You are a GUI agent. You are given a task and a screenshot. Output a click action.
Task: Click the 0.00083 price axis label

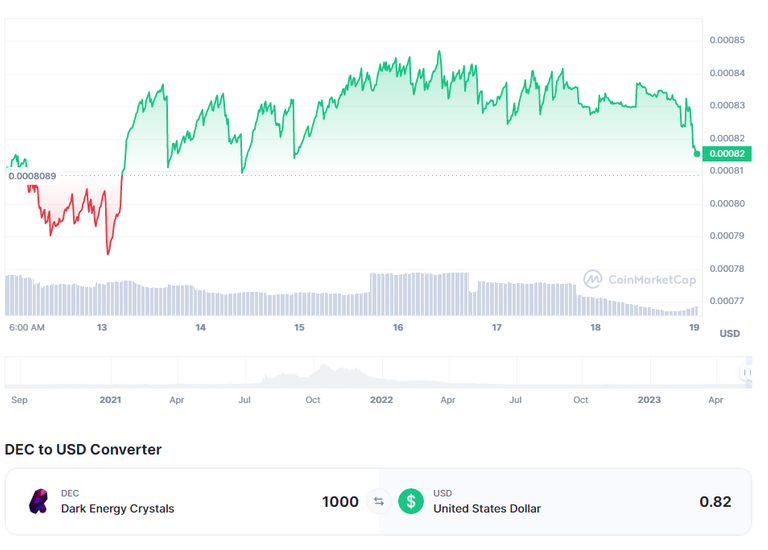click(727, 106)
